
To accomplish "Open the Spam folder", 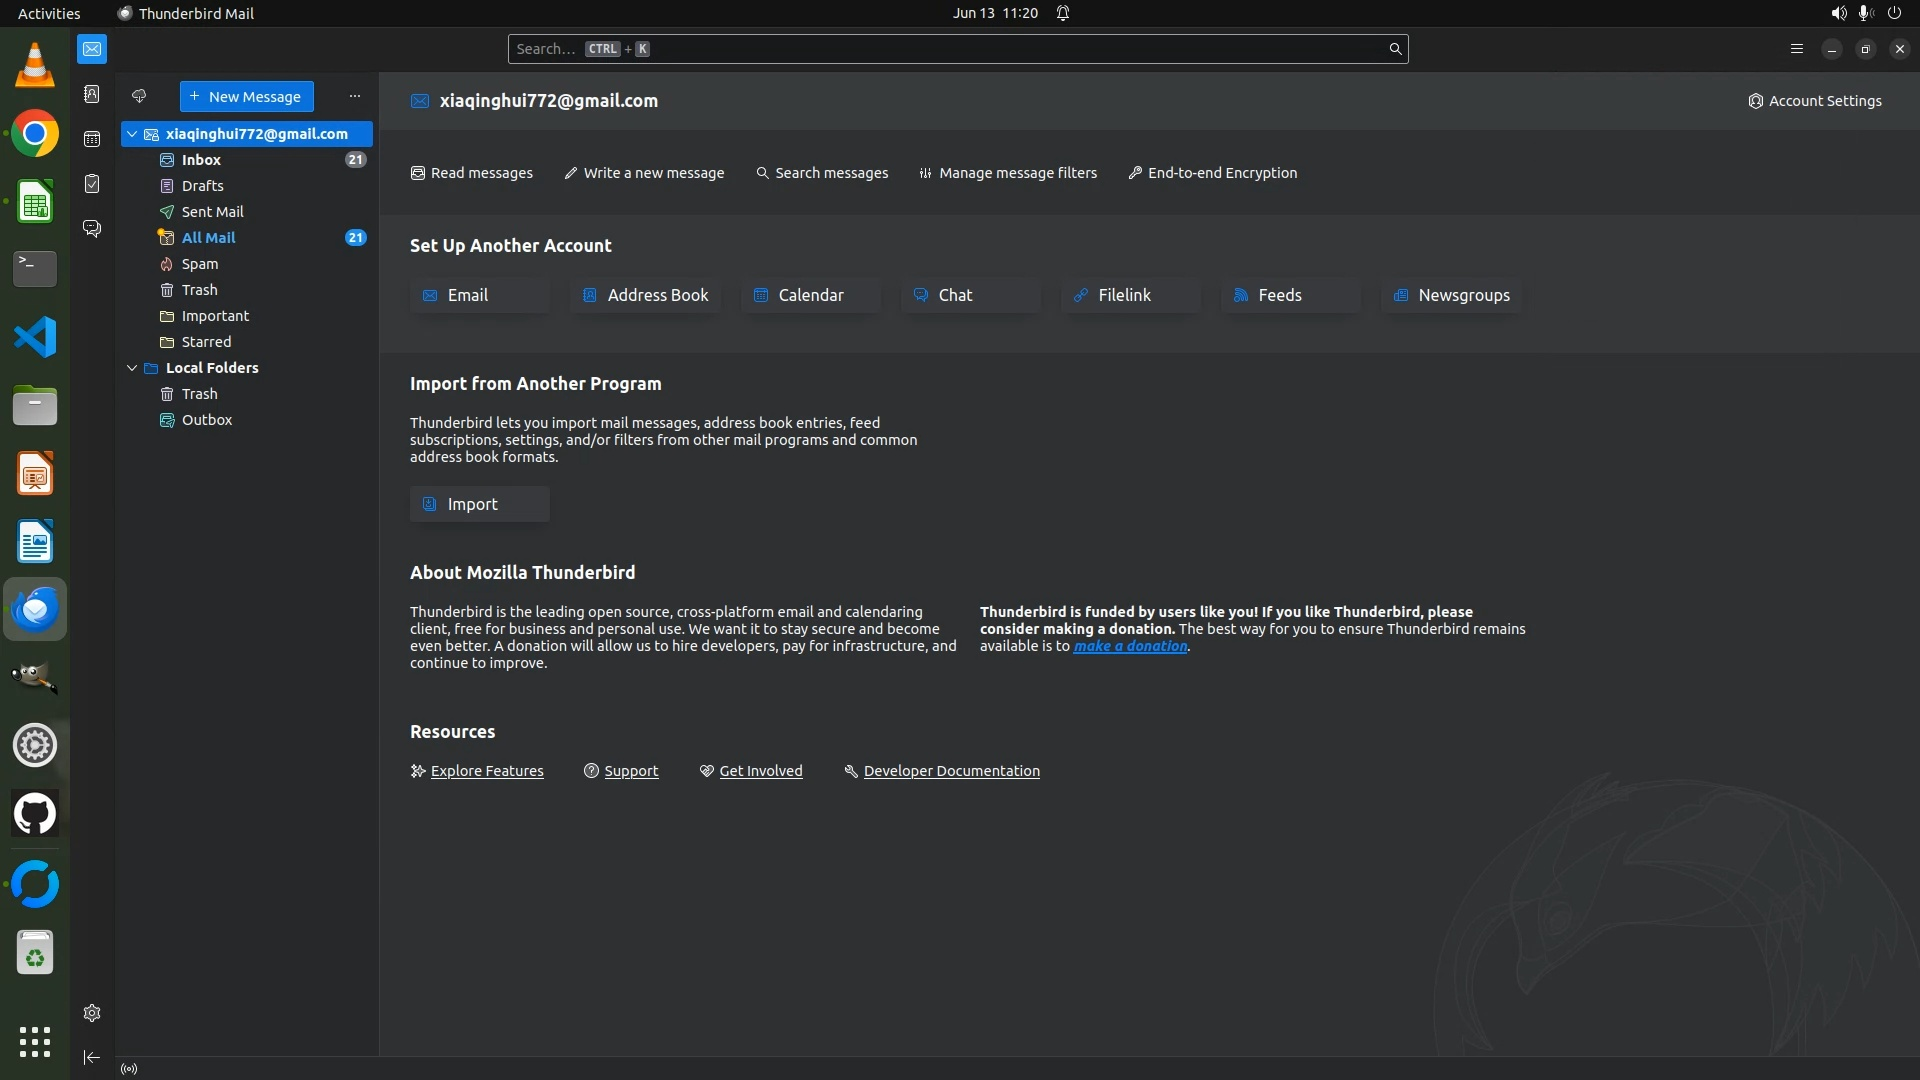I will click(199, 264).
